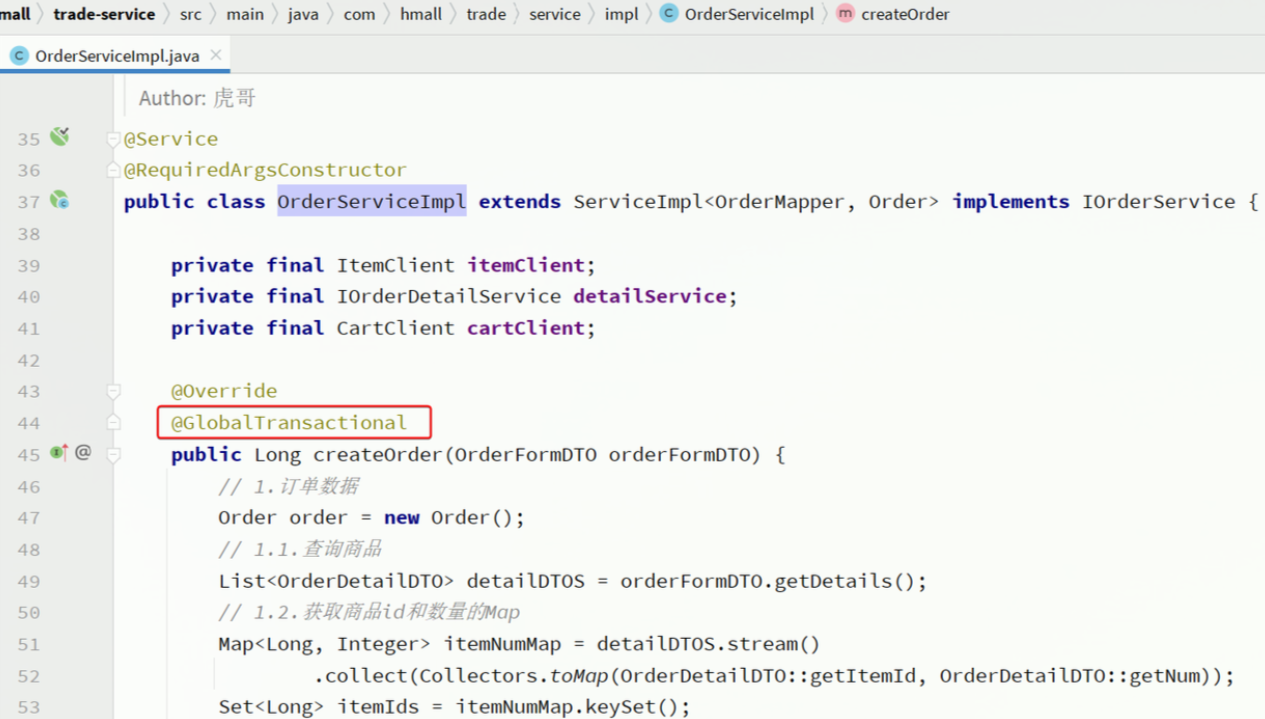Image resolution: width=1265 pixels, height=719 pixels.
Task: Click the impl breadcrumb segment
Action: (x=621, y=14)
